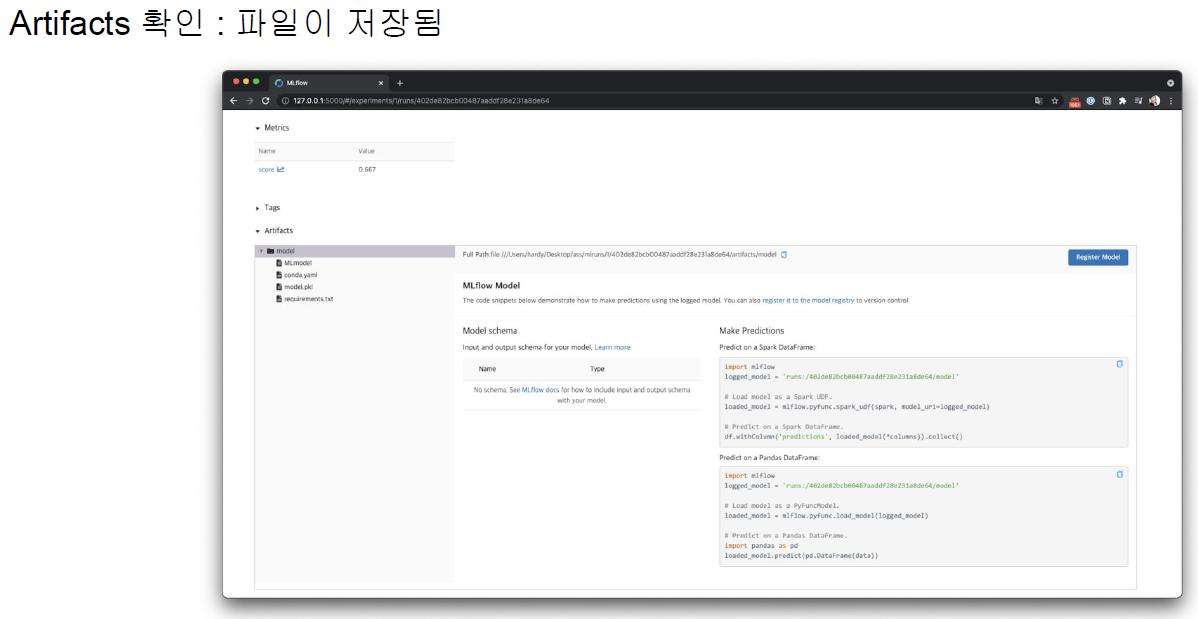Copy the Pandas DataFrame code snippet
This screenshot has width=1198, height=619.
pyautogui.click(x=1120, y=475)
